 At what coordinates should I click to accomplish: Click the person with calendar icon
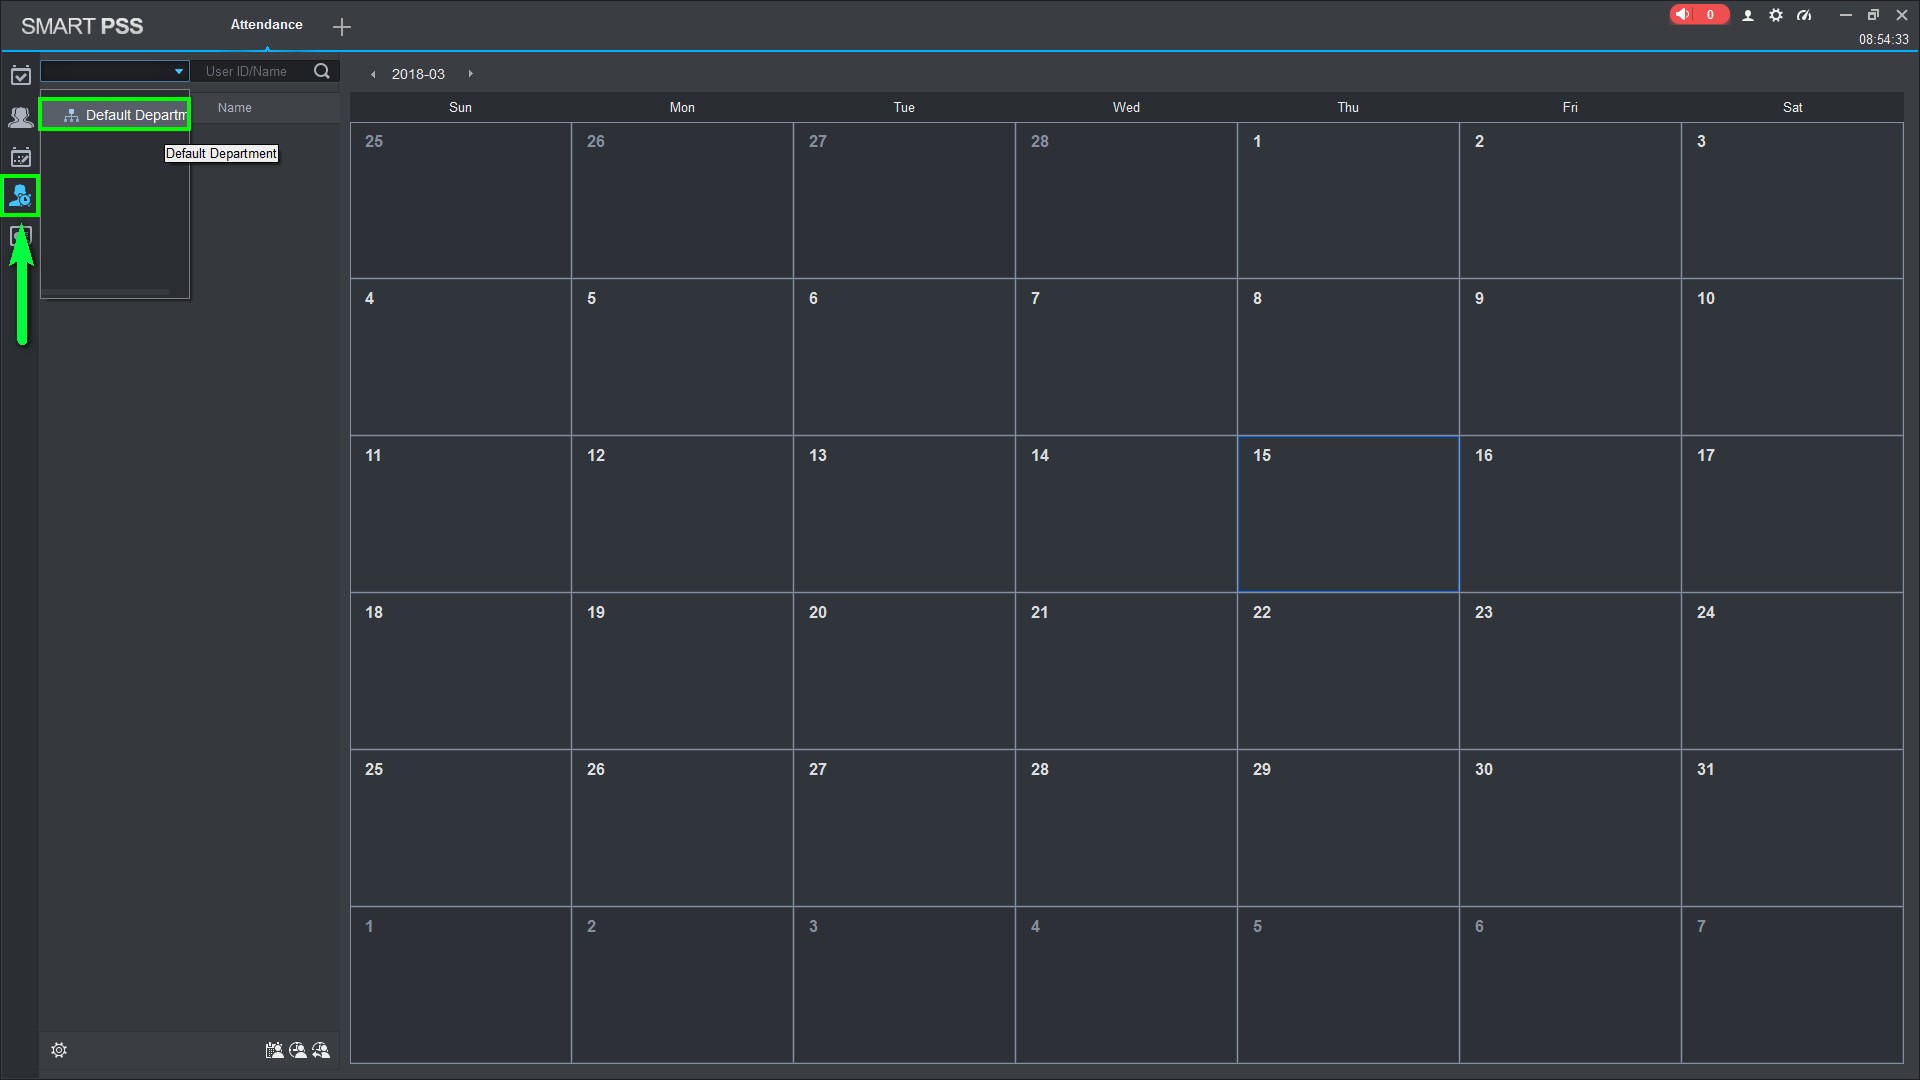pos(274,1050)
